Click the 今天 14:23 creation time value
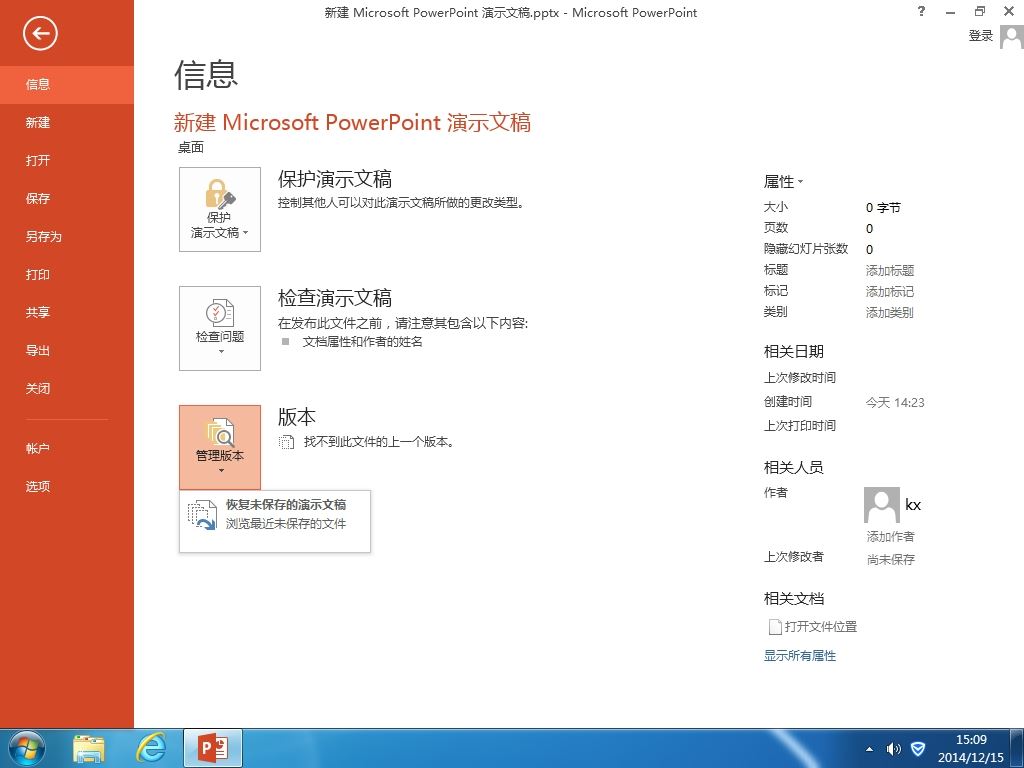This screenshot has width=1024, height=768. point(895,402)
